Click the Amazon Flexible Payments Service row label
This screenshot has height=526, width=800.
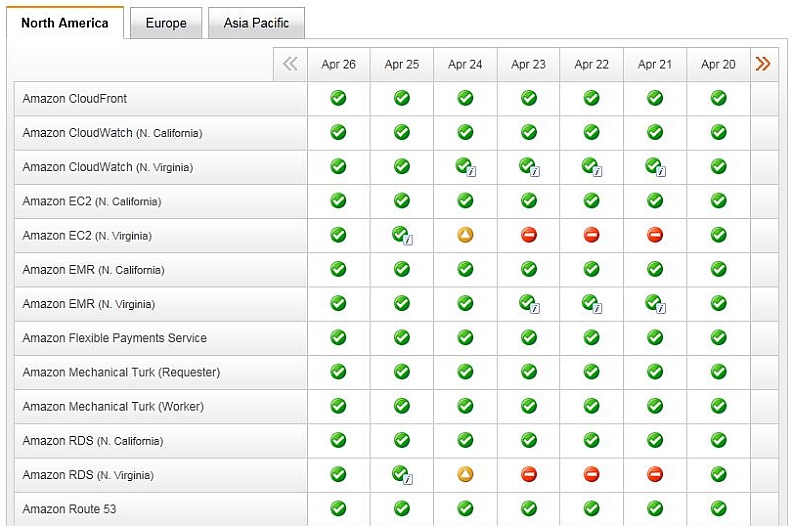tap(114, 338)
